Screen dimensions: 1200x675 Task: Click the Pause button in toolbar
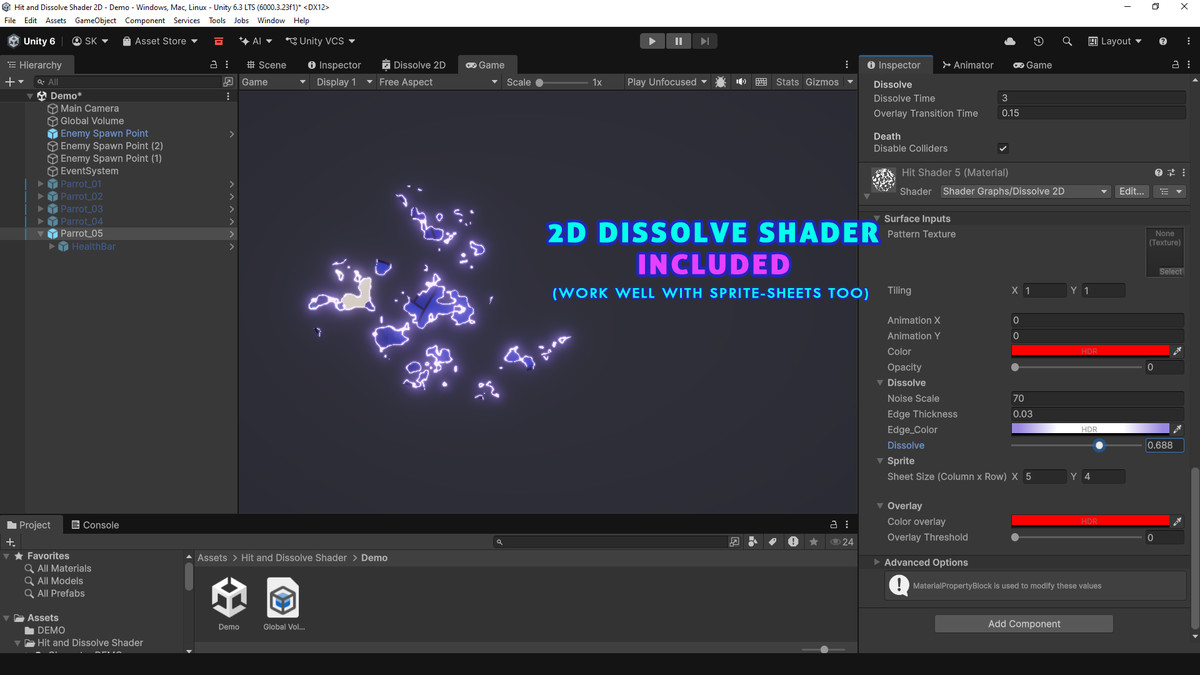679,41
